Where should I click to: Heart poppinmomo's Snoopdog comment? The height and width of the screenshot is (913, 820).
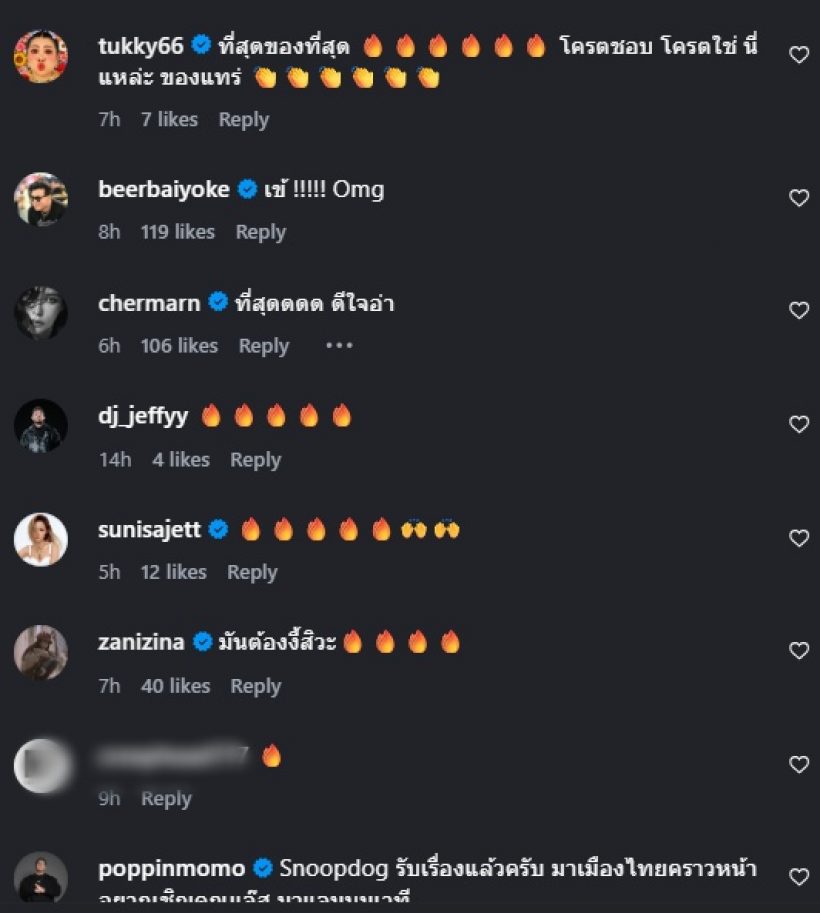click(x=799, y=877)
